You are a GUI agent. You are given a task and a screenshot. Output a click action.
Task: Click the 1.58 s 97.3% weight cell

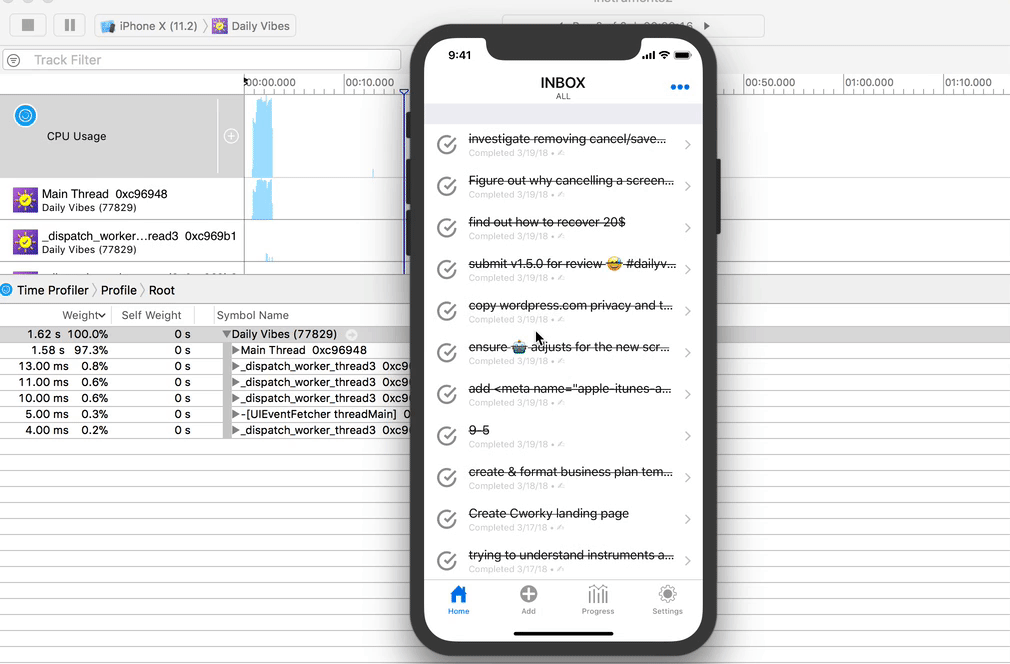pyautogui.click(x=70, y=350)
